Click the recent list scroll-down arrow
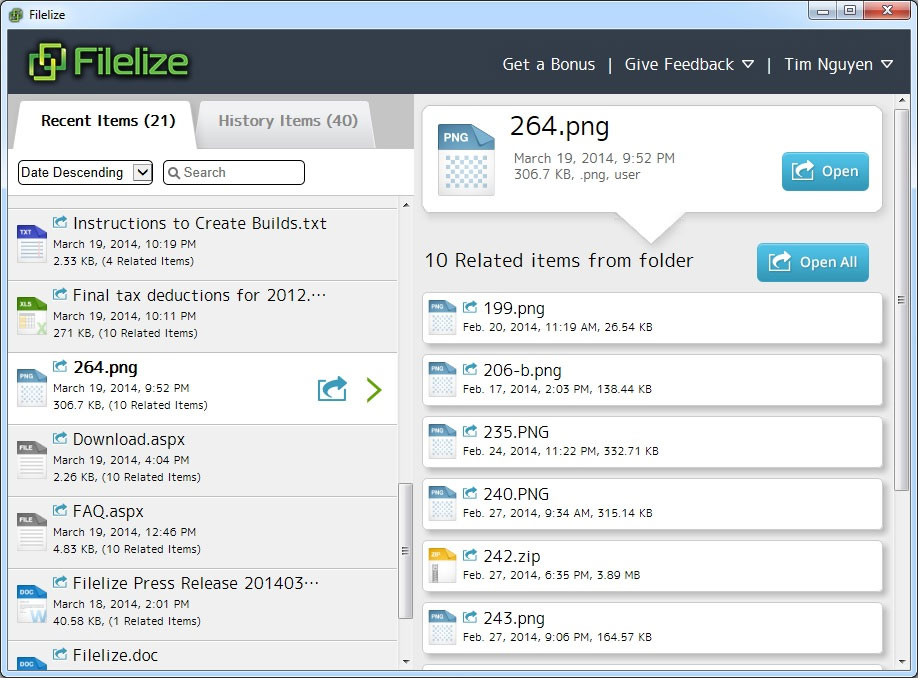This screenshot has width=920, height=680. tap(406, 662)
